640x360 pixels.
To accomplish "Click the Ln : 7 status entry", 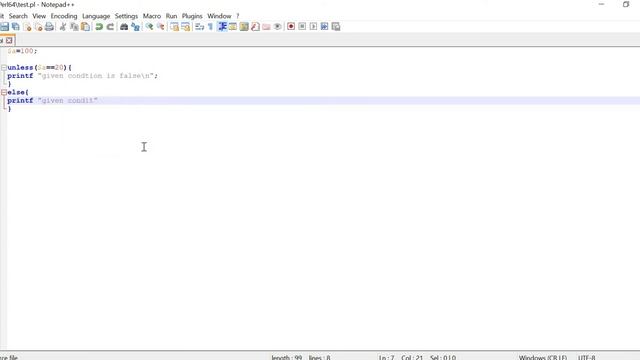I will click(387, 358).
